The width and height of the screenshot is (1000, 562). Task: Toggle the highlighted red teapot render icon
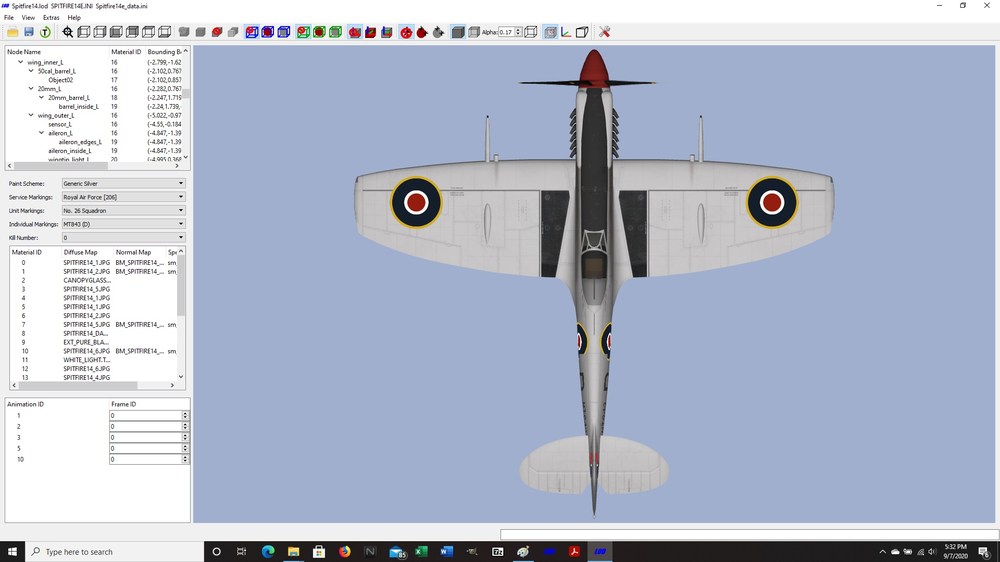tap(355, 32)
